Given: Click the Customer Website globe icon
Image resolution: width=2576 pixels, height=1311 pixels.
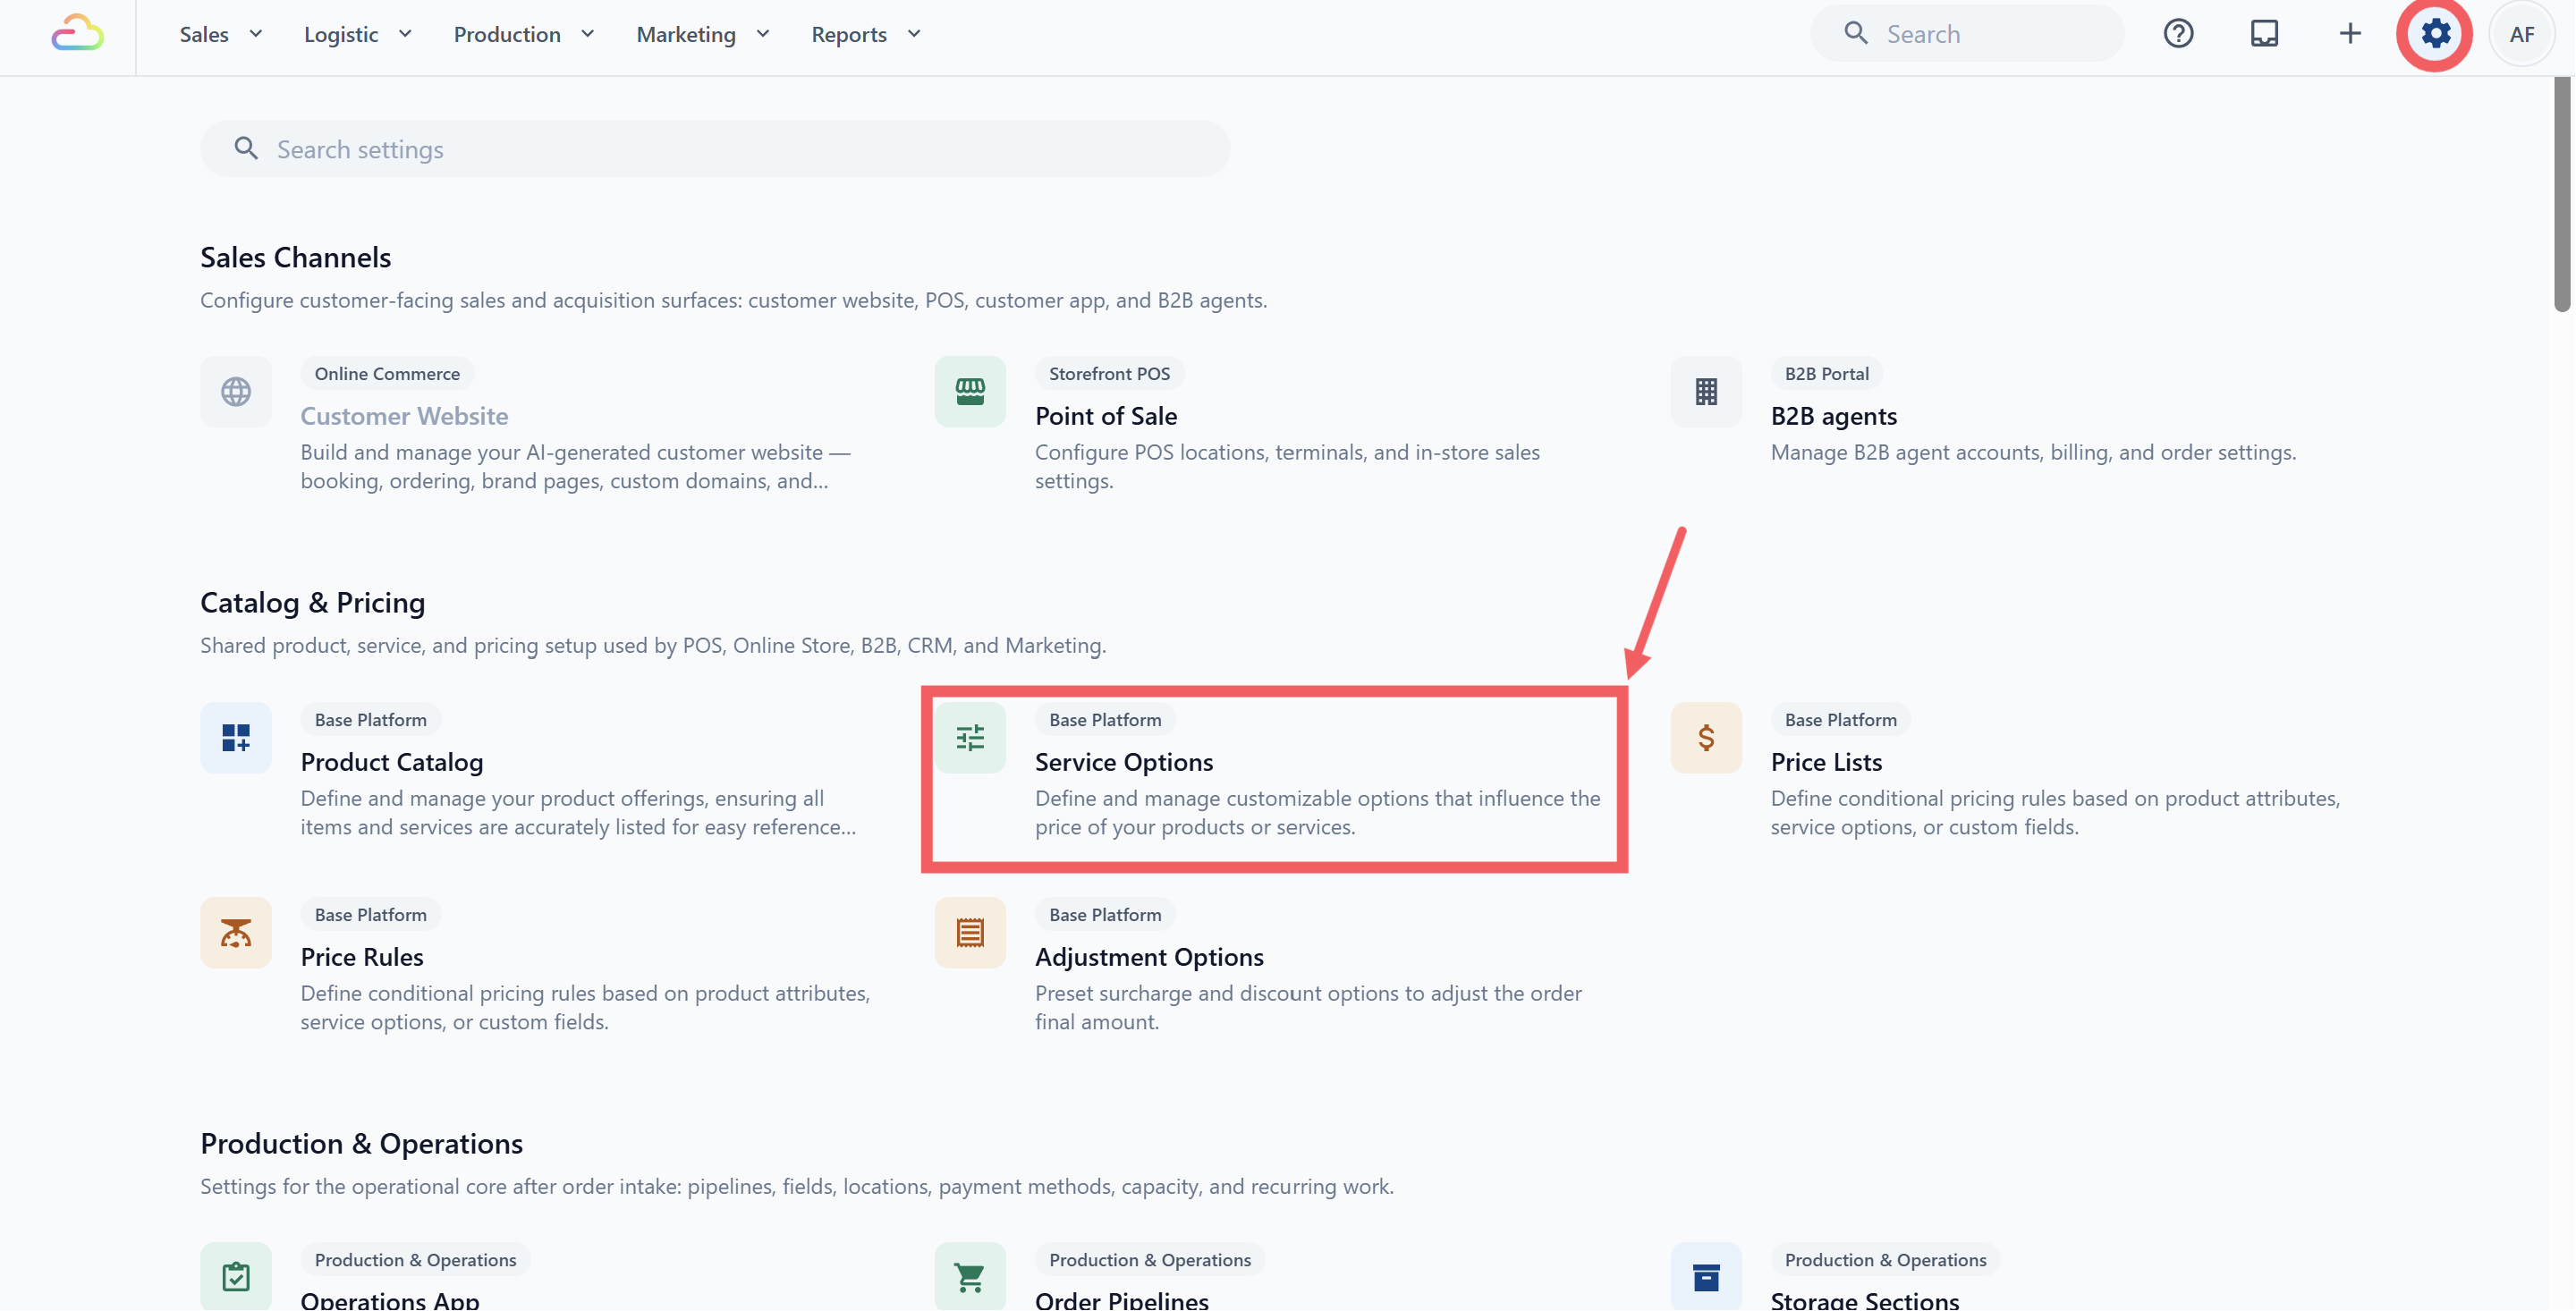Looking at the screenshot, I should point(236,391).
